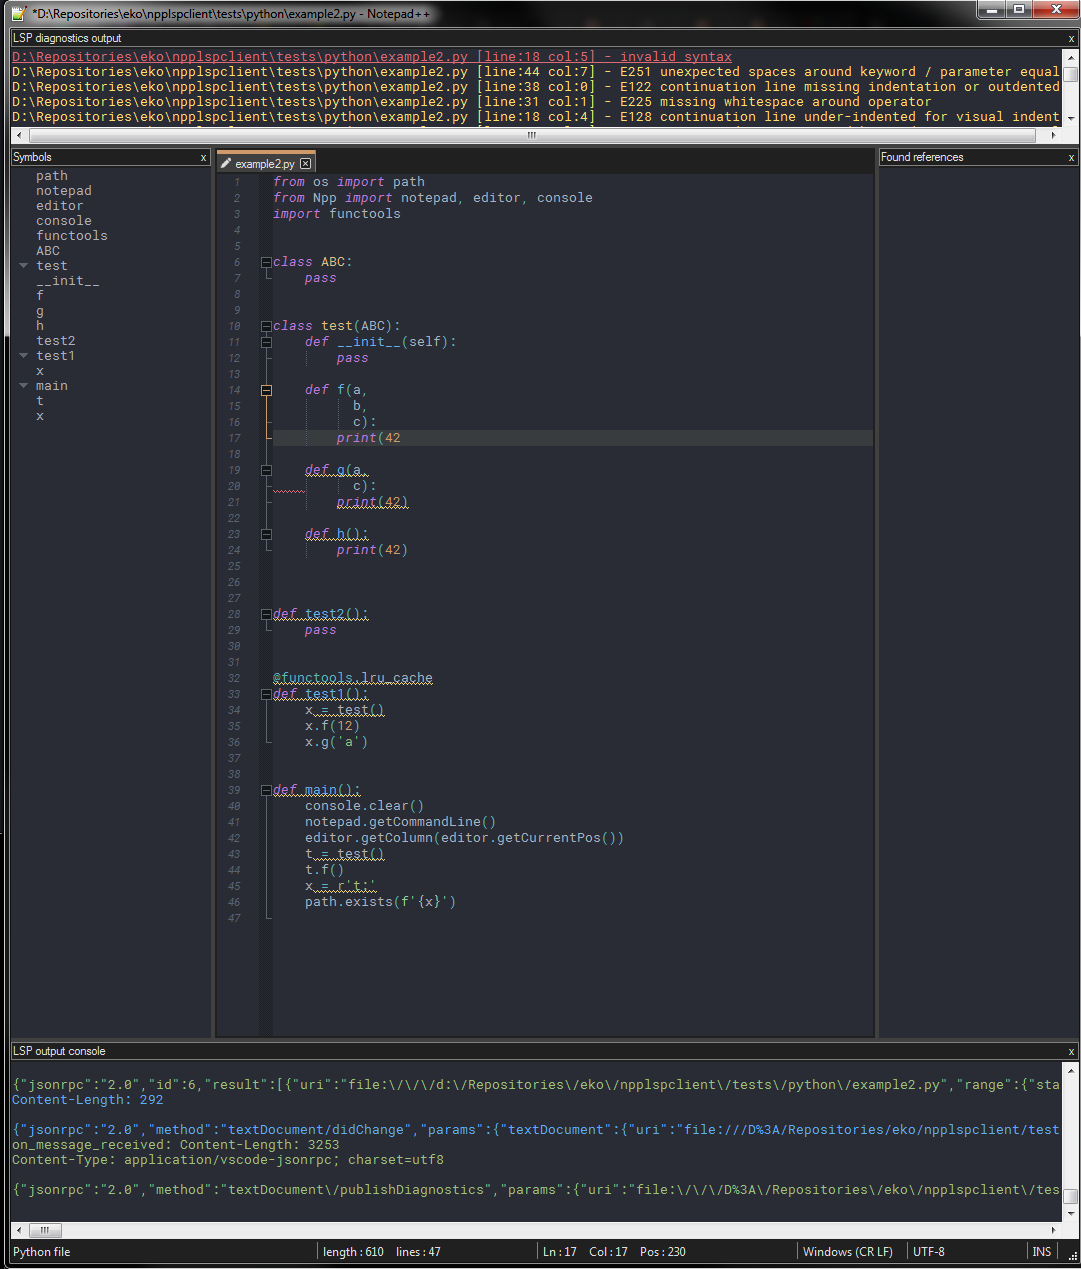
Task: Close the LSP output console panel
Action: (1071, 1052)
